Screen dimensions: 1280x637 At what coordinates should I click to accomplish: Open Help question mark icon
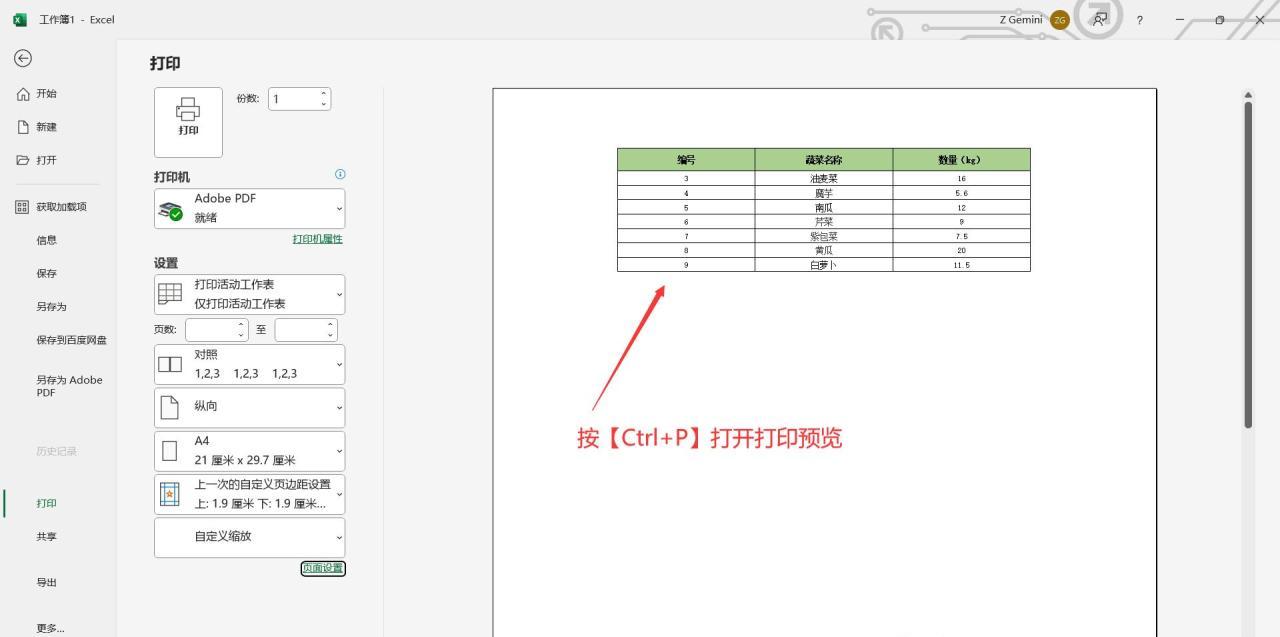1140,20
